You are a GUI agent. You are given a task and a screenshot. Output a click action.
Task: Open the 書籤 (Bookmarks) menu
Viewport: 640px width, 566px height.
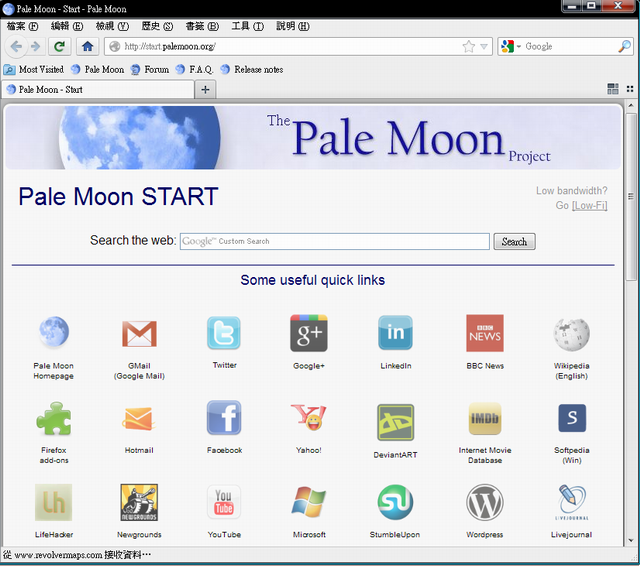point(201,26)
